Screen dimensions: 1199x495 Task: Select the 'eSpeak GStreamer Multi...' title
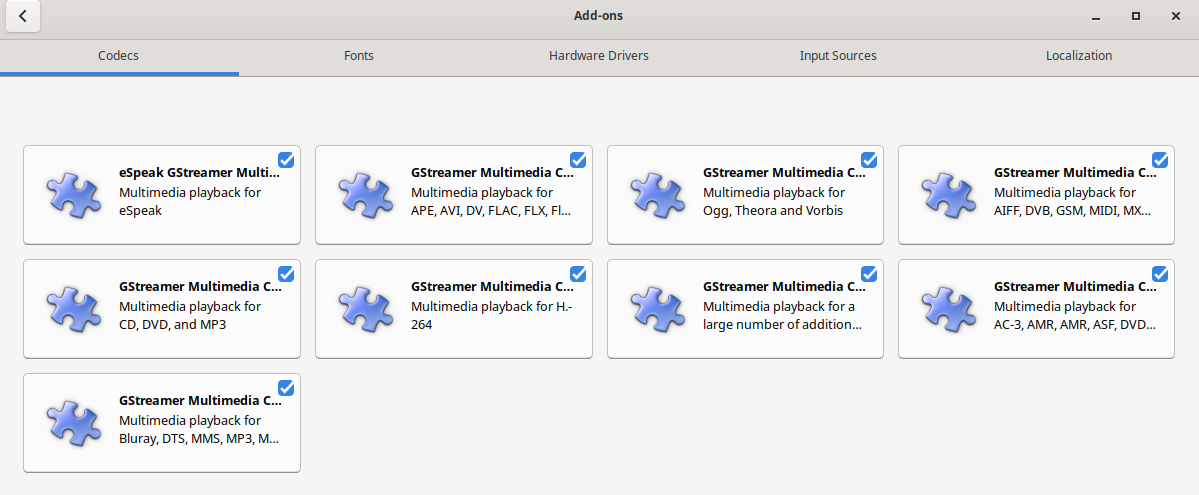click(x=200, y=173)
